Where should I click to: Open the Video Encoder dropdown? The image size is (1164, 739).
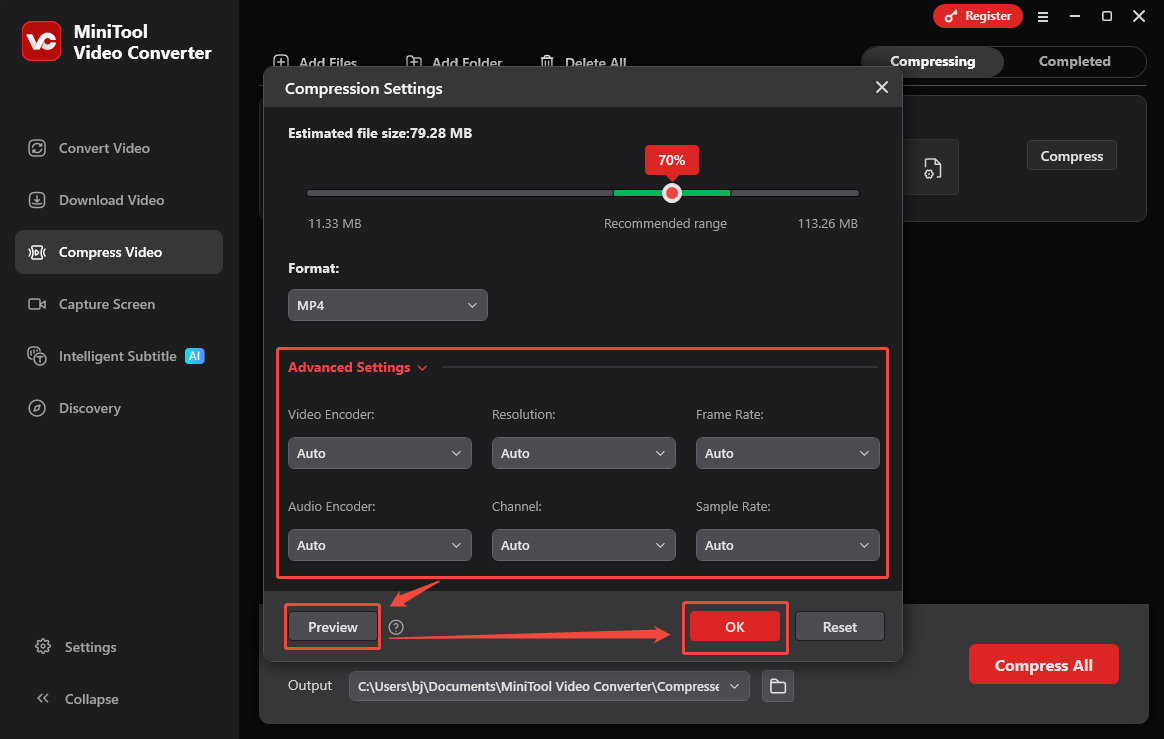point(379,453)
